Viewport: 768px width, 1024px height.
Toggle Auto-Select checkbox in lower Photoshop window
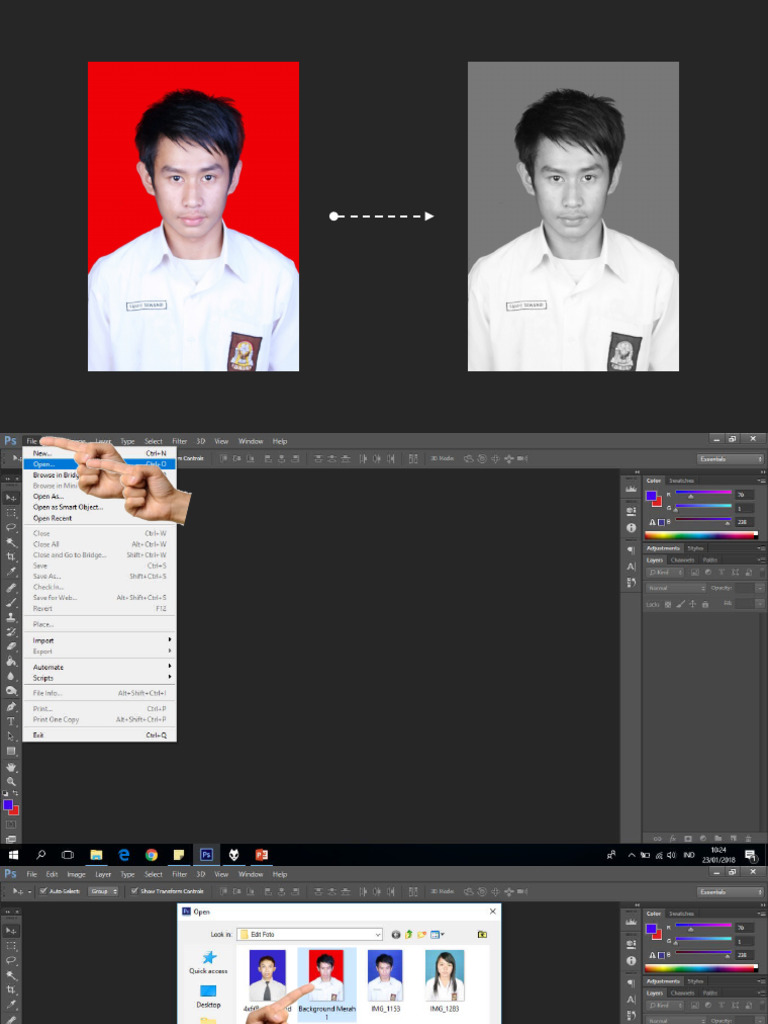pos(43,891)
